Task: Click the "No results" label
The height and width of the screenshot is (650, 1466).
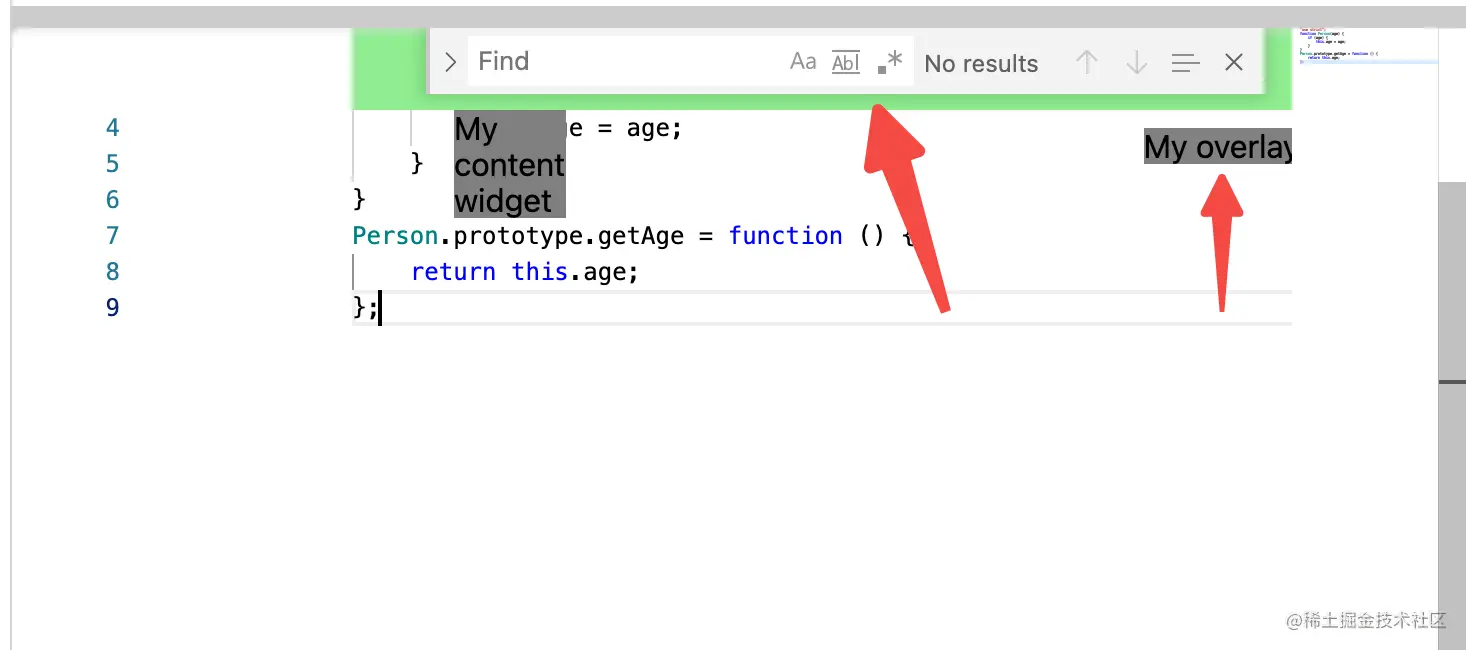Action: [981, 64]
